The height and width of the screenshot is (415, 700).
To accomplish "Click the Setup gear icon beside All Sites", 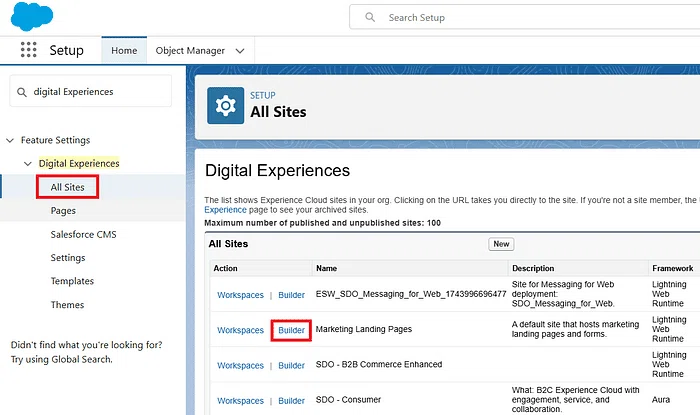I will (225, 106).
